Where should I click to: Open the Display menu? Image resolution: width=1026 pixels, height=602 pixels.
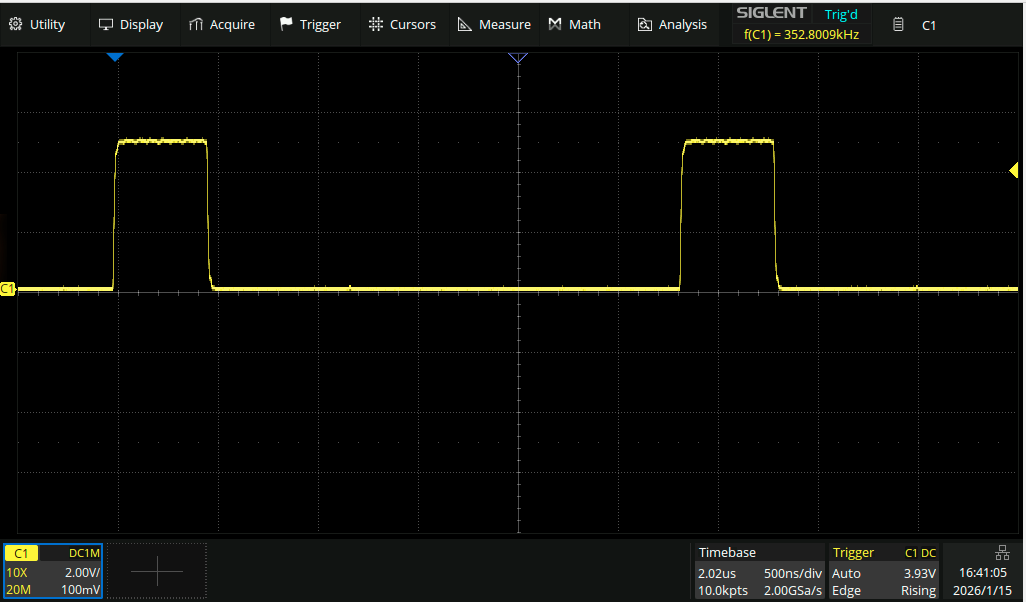131,24
